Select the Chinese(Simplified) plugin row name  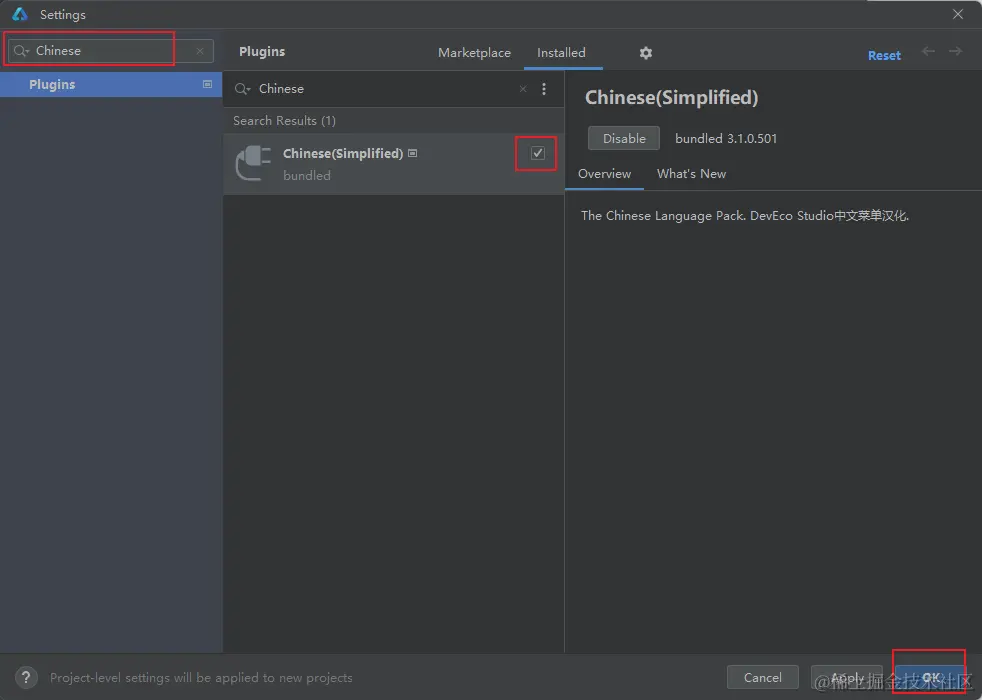click(343, 153)
